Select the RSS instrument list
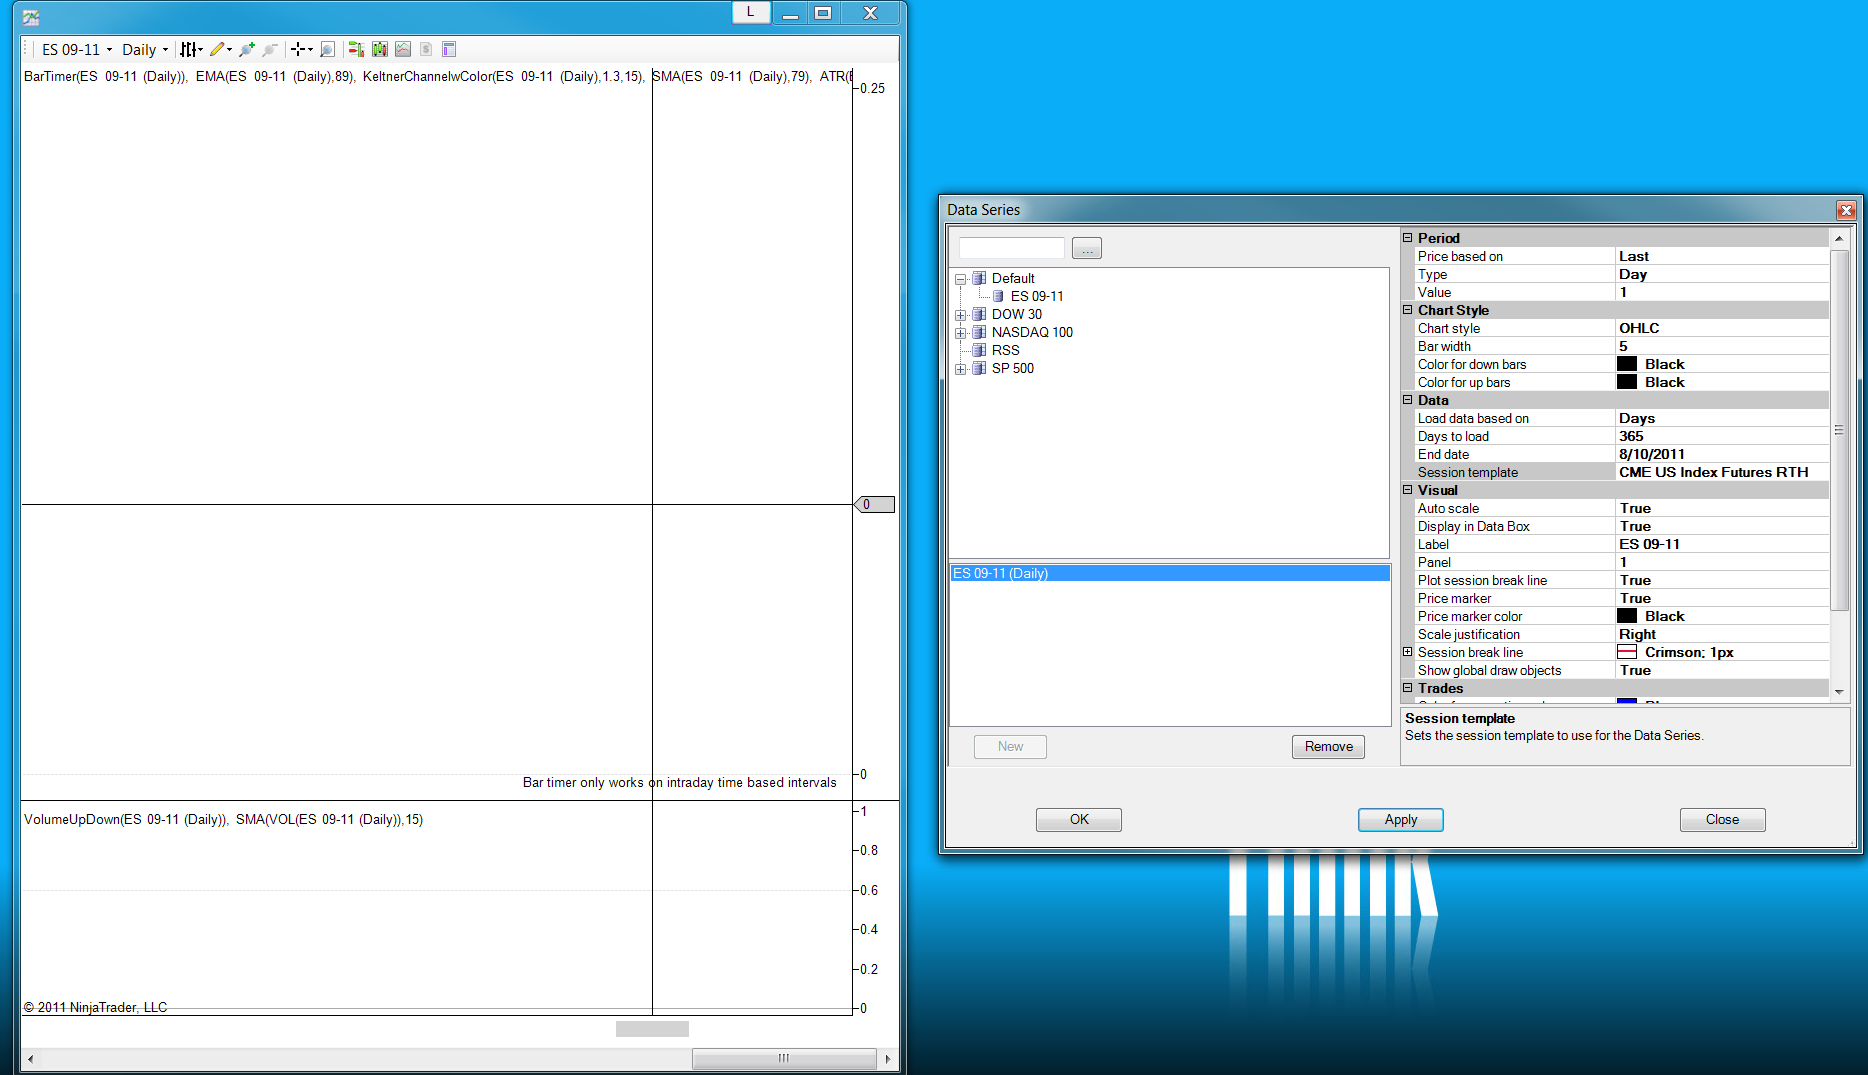The height and width of the screenshot is (1075, 1868). coord(1006,350)
